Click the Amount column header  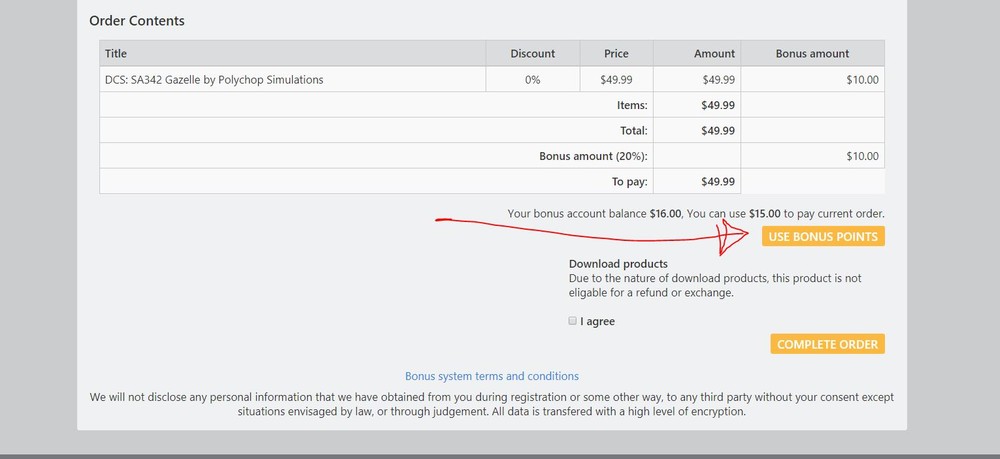(x=714, y=54)
